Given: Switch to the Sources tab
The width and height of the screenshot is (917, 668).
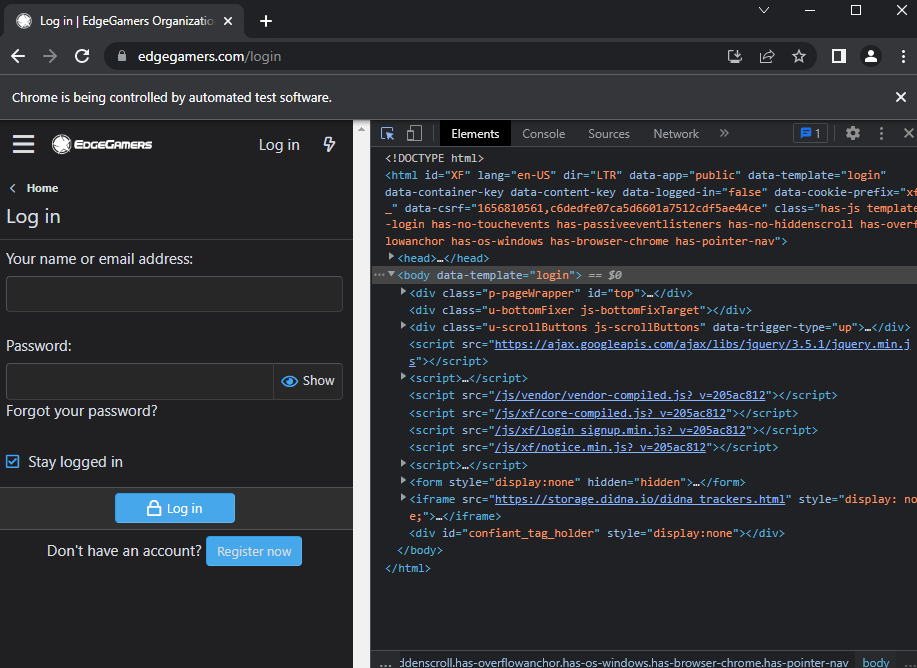Looking at the screenshot, I should coord(609,134).
